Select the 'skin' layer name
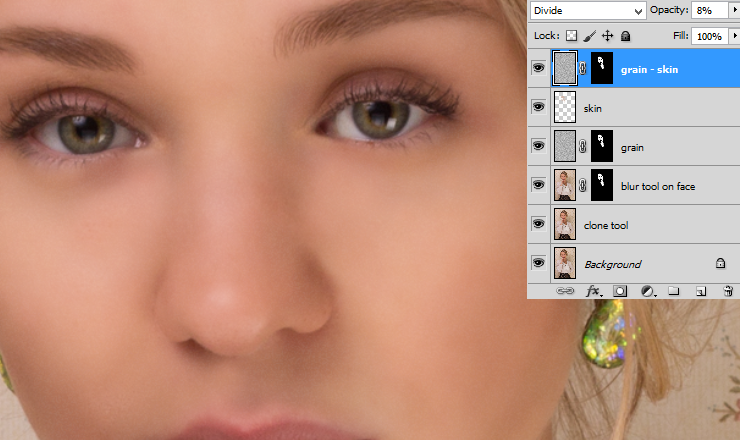The height and width of the screenshot is (440, 740). (x=592, y=109)
